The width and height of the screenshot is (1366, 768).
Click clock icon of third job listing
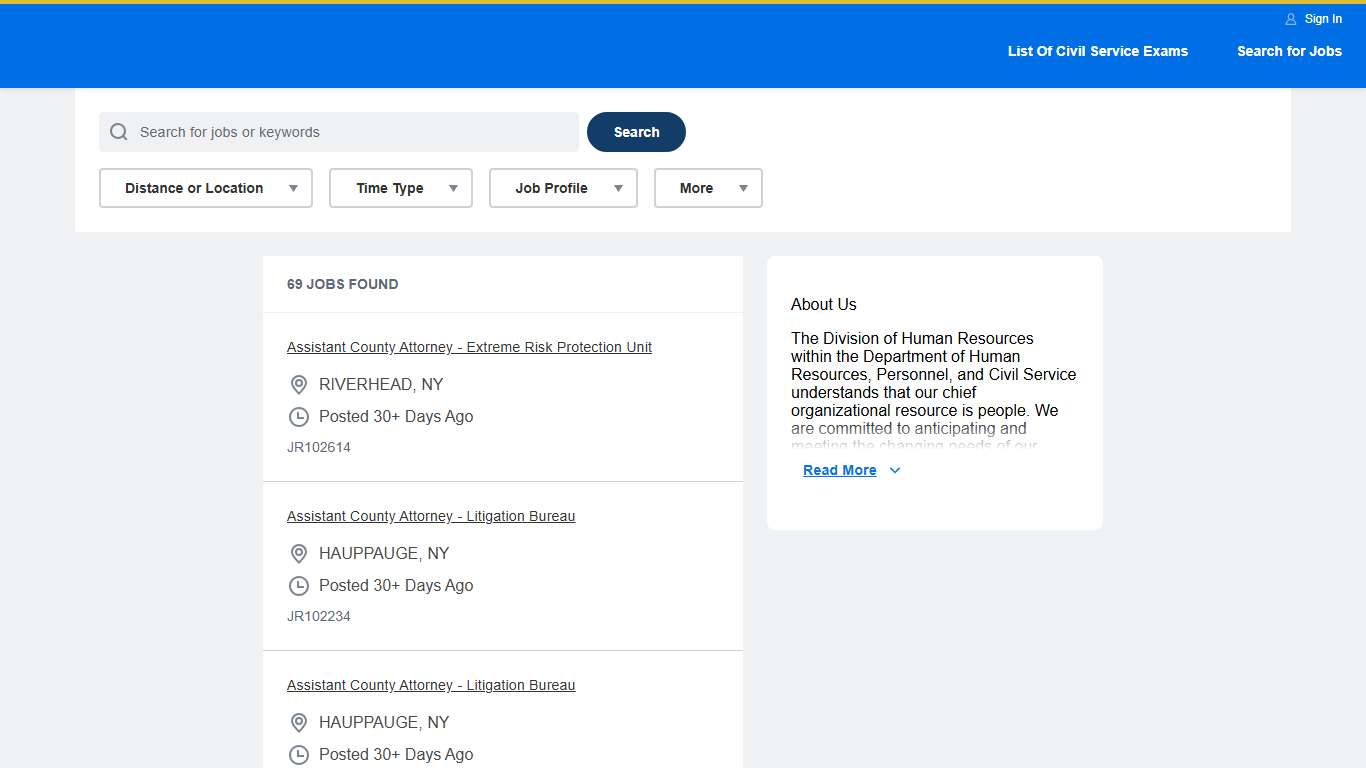tap(298, 755)
